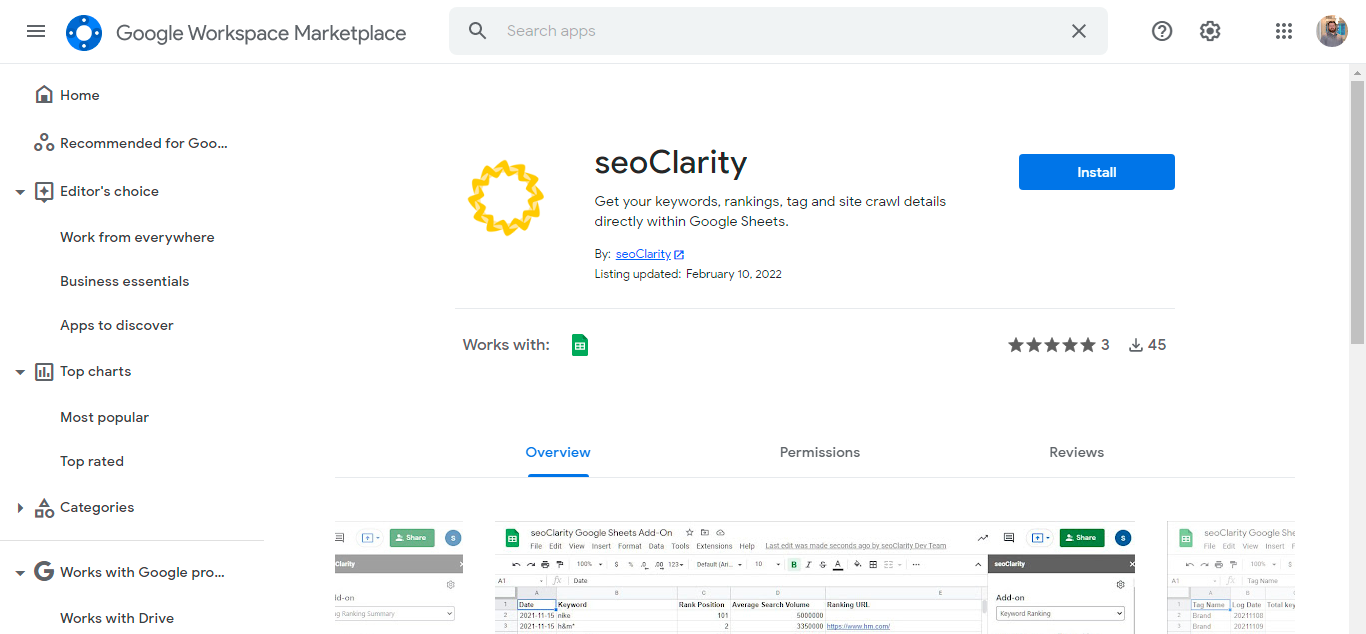Click the user profile avatar
The height and width of the screenshot is (634, 1366).
(1331, 31)
